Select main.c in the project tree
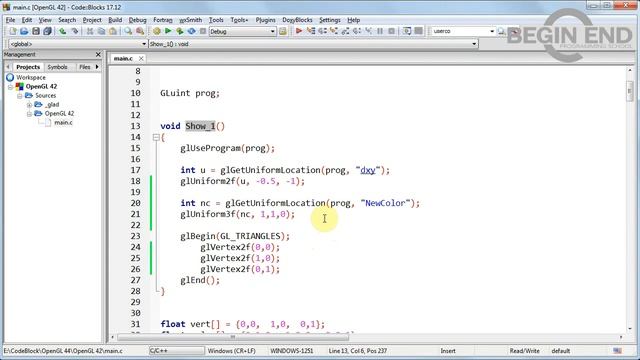Image resolution: width=640 pixels, height=360 pixels. [x=63, y=122]
